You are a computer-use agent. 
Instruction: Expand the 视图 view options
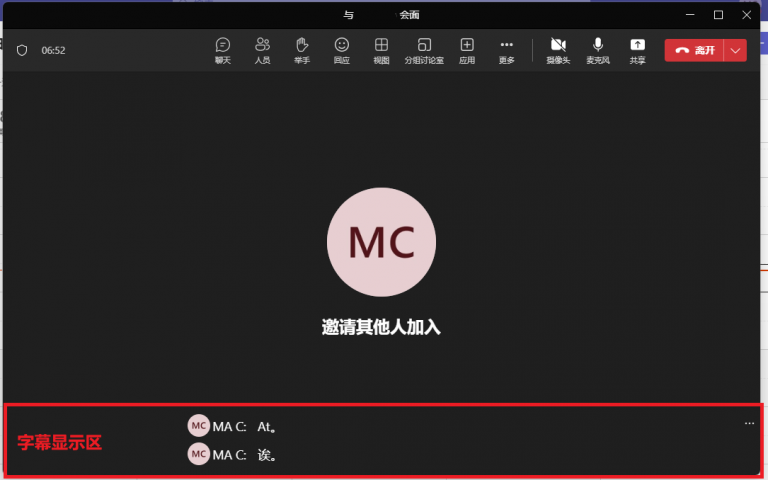click(381, 50)
